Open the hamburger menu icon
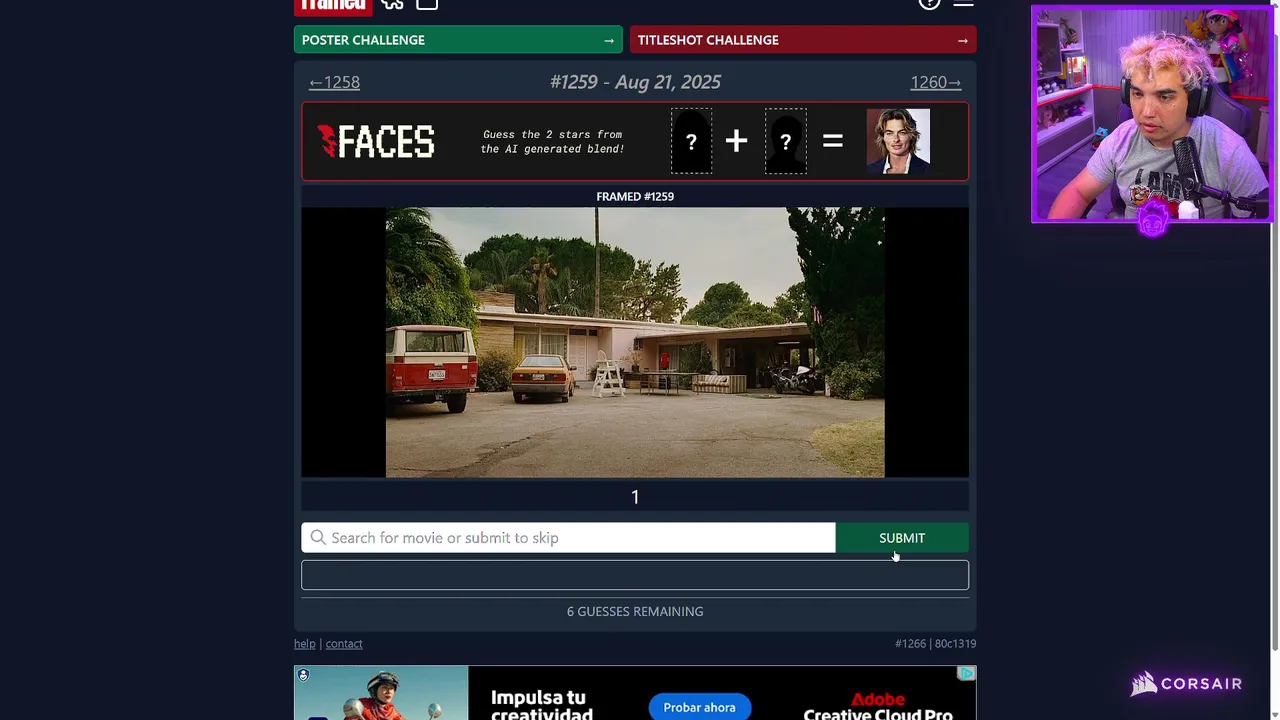 point(963,4)
